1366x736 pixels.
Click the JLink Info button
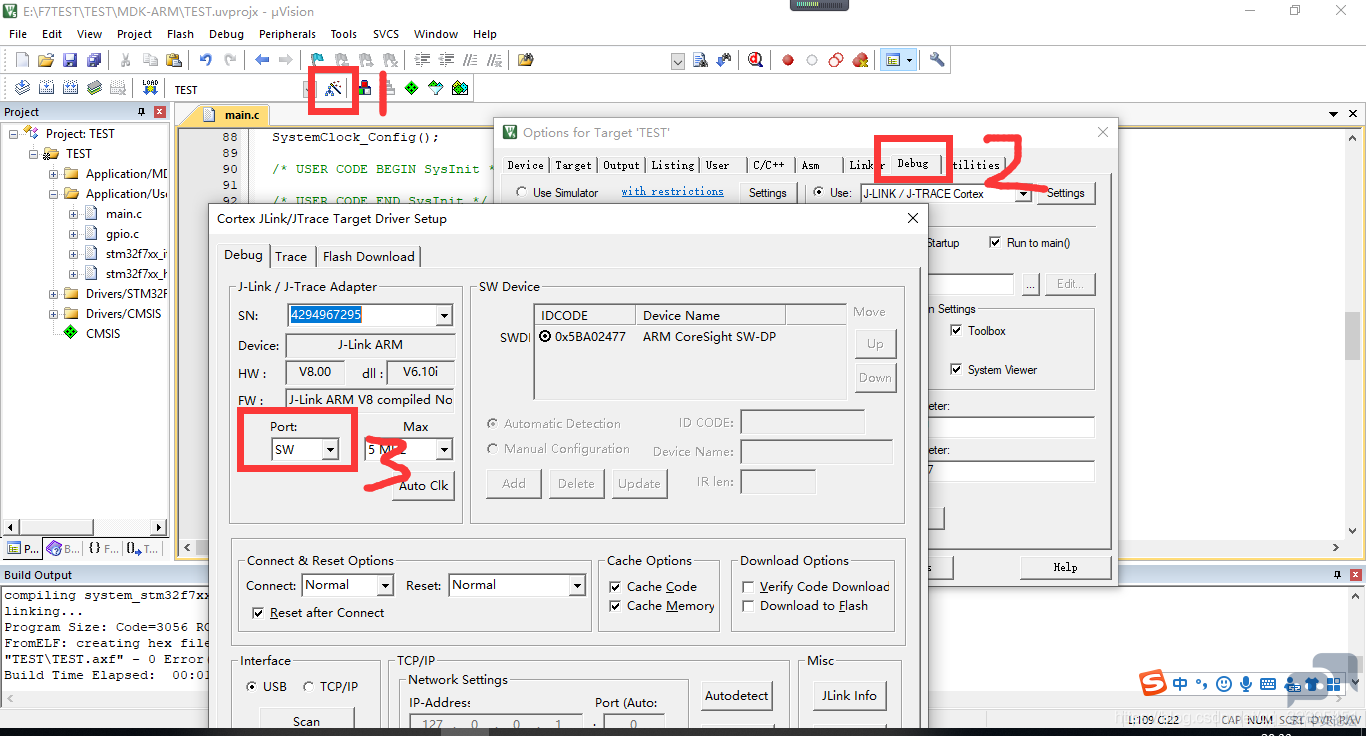tap(850, 696)
